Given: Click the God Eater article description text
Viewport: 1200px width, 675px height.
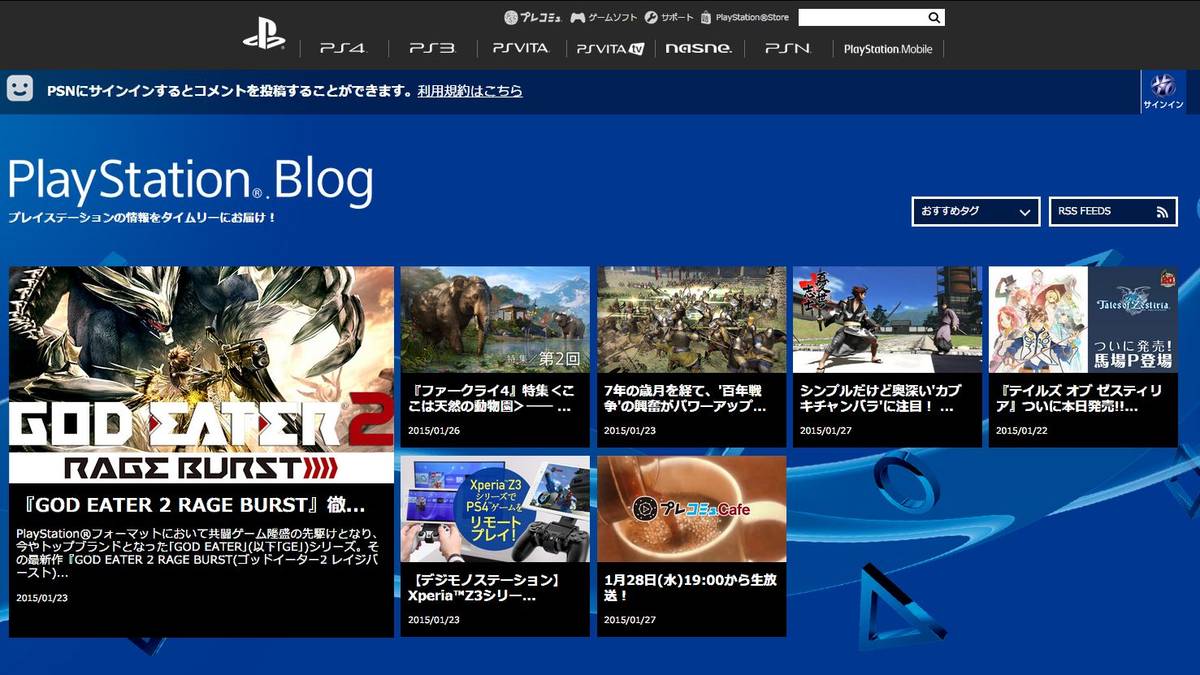Looking at the screenshot, I should click(196, 554).
